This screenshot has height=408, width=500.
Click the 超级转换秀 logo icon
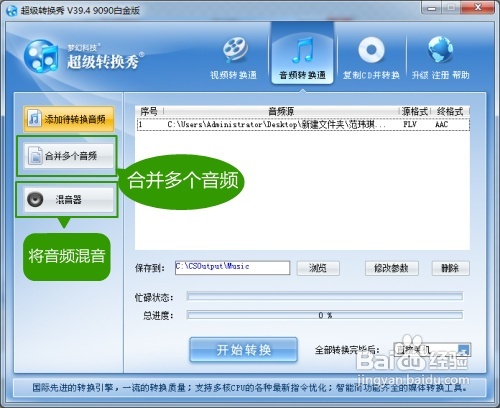point(41,56)
